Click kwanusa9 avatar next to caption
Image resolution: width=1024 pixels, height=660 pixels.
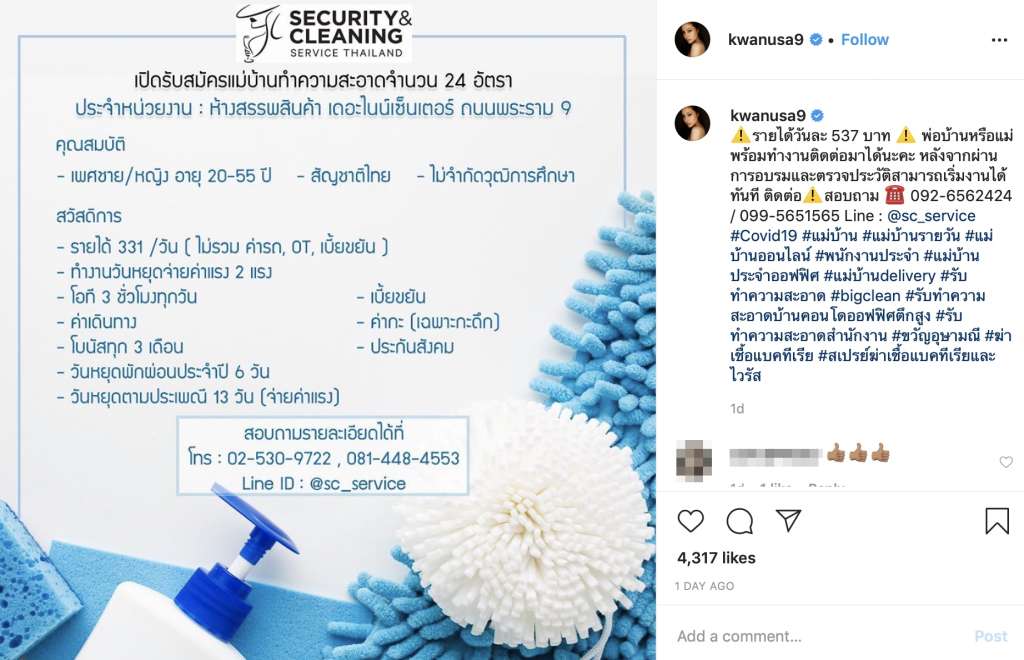pyautogui.click(x=692, y=123)
